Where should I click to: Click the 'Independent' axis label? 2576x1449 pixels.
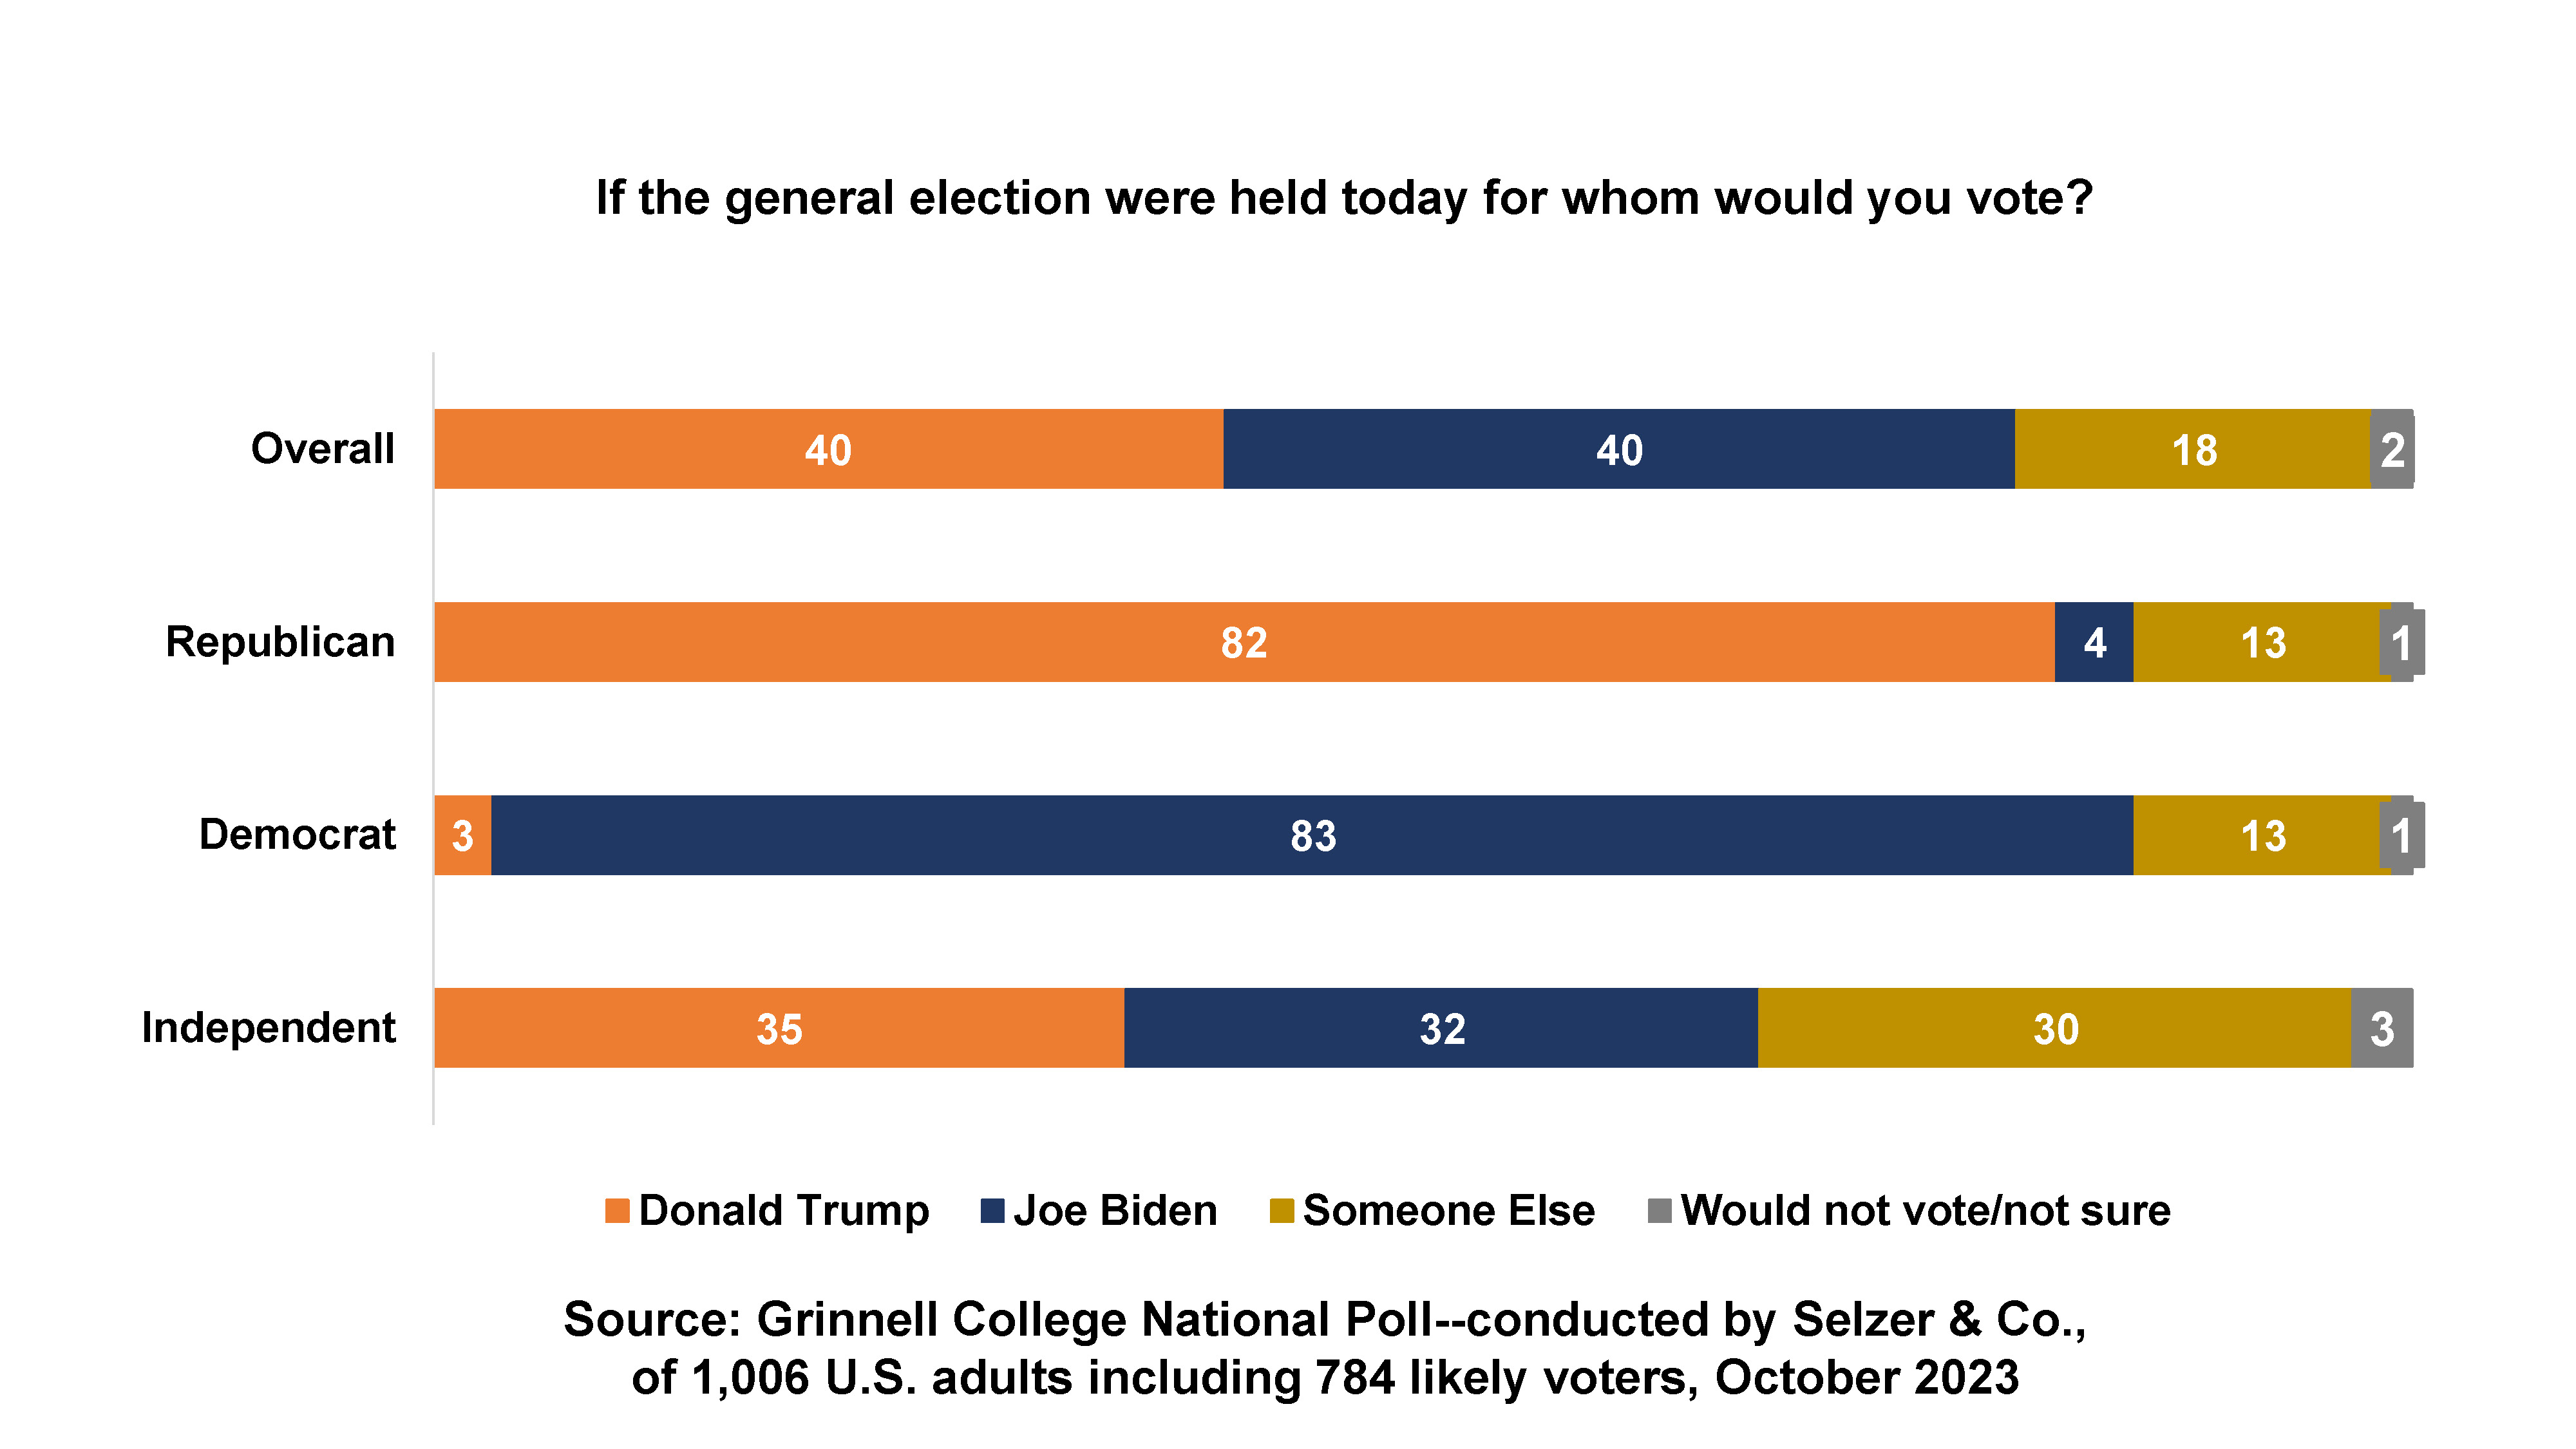pos(268,1028)
